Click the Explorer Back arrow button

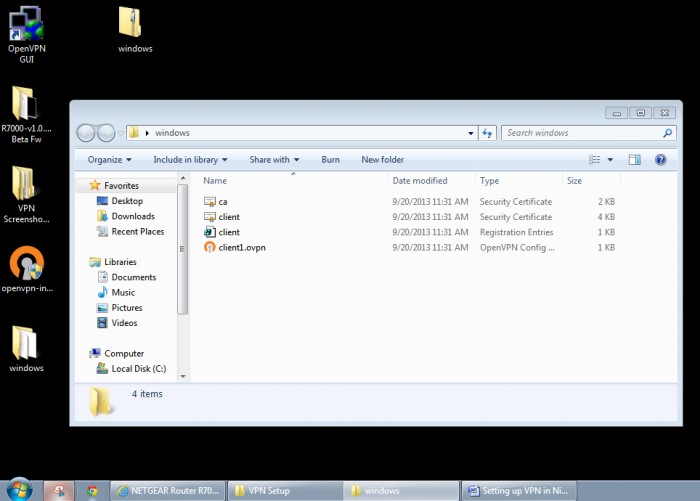86,133
